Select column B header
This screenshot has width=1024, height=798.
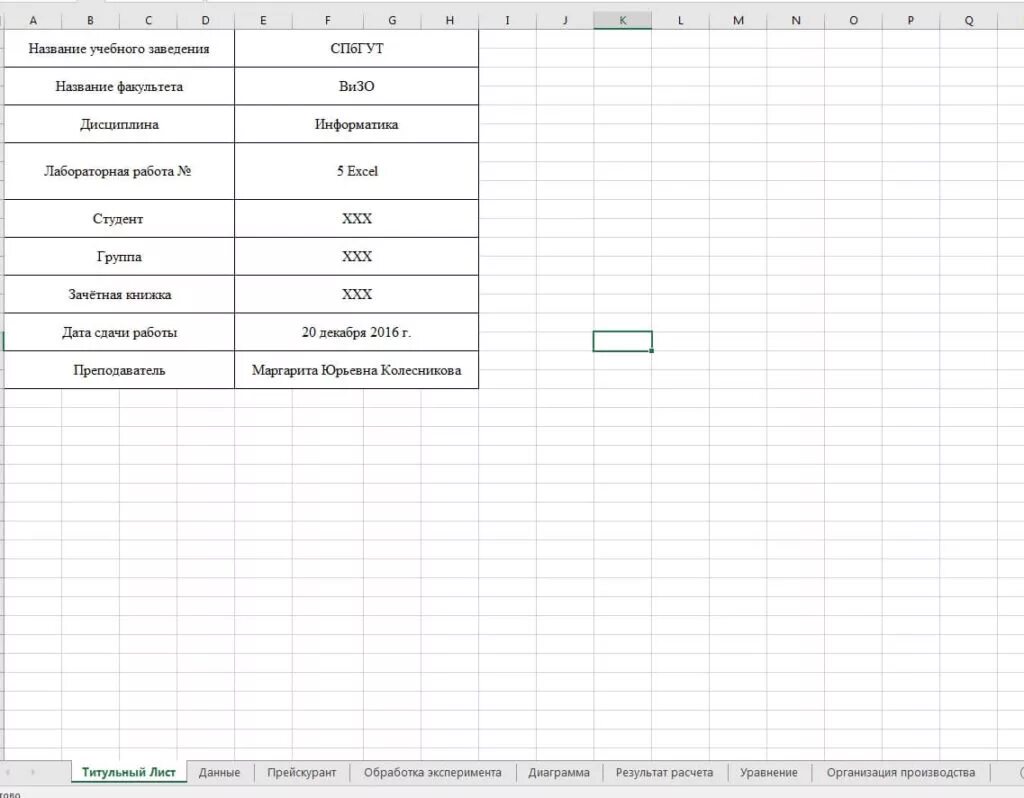(90, 20)
